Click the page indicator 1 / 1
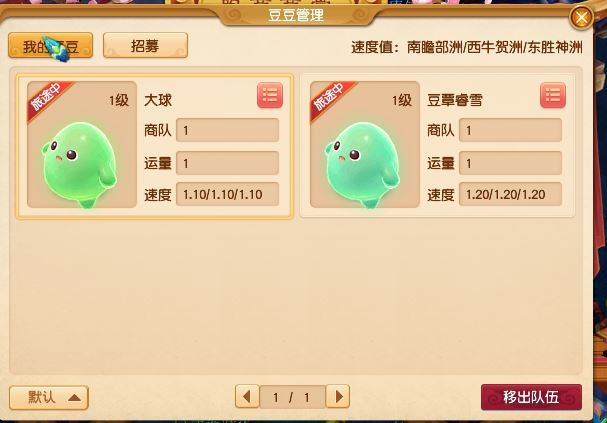The width and height of the screenshot is (607, 423). [x=292, y=397]
